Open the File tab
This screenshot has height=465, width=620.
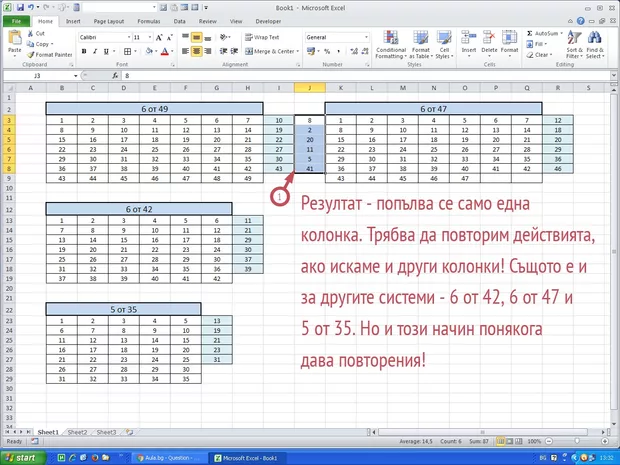17,21
